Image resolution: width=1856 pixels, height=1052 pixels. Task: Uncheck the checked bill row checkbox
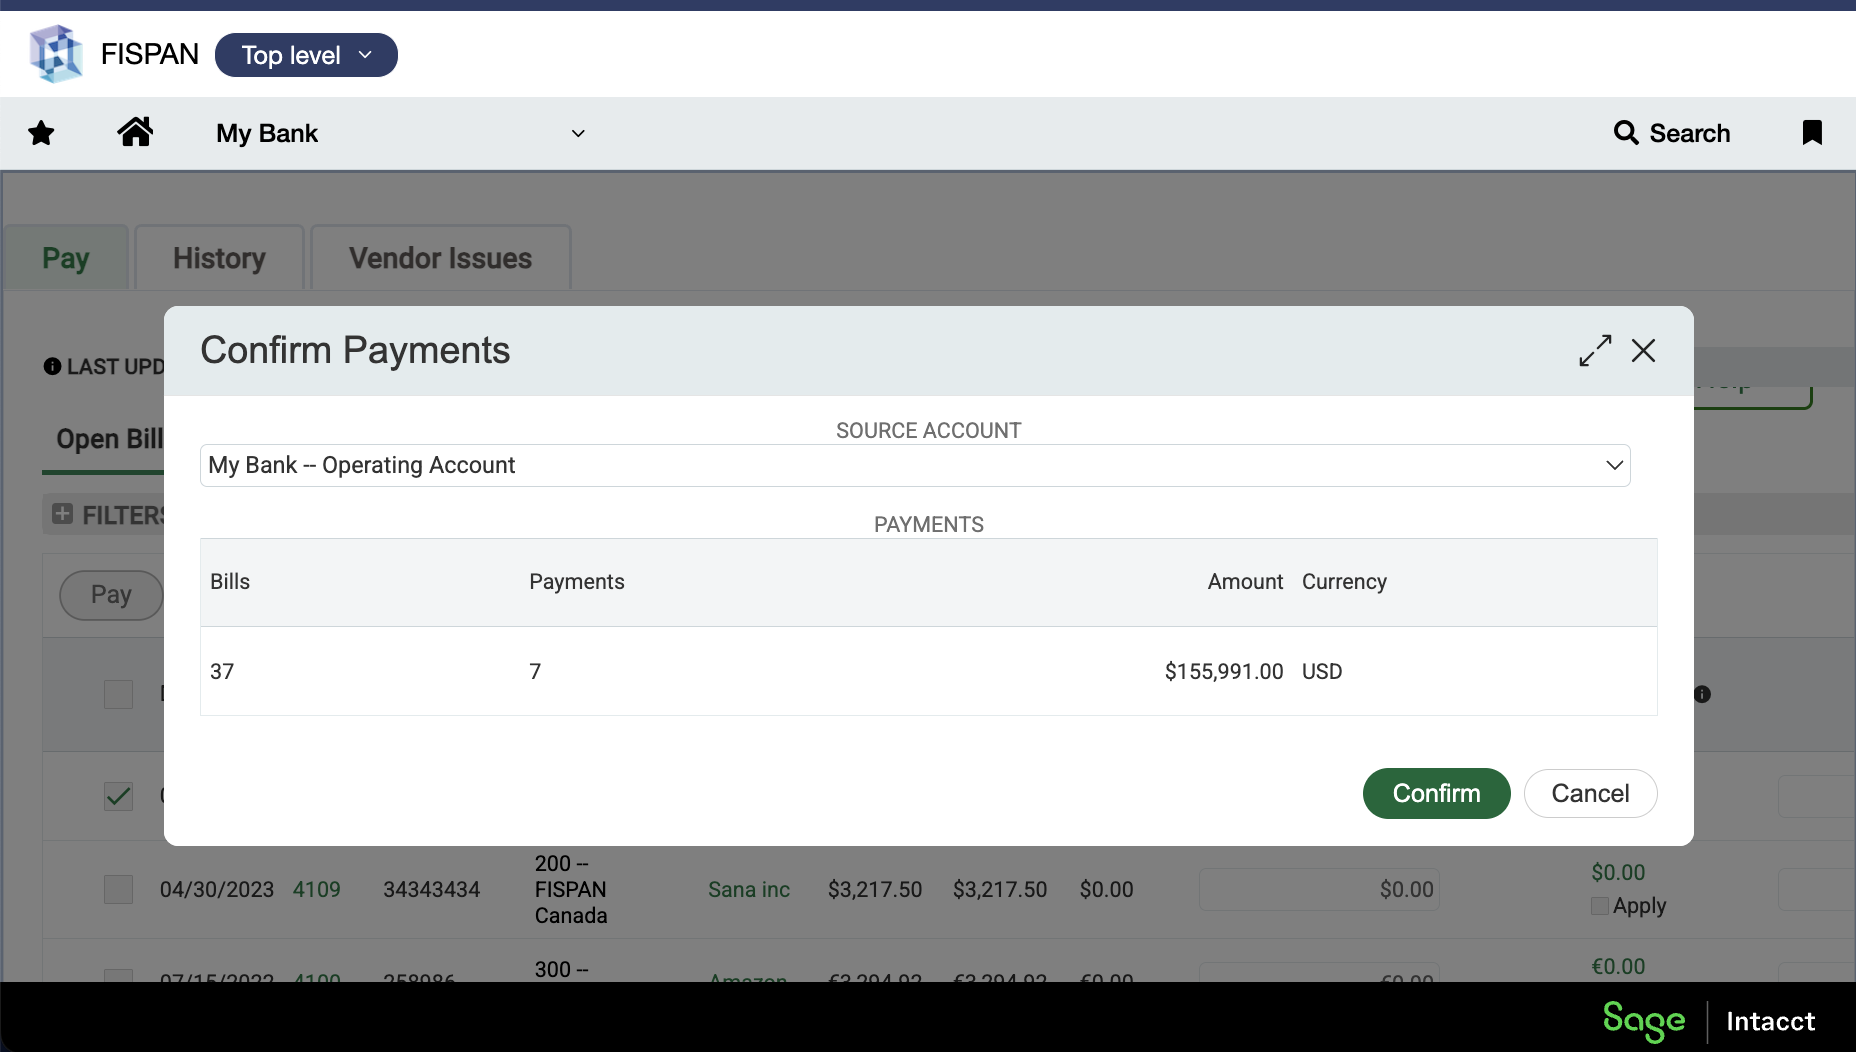118,796
